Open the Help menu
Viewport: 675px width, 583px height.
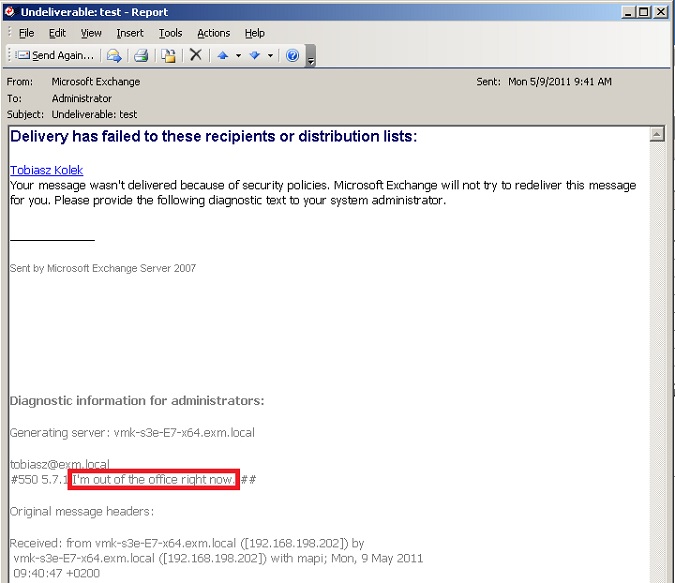(254, 33)
